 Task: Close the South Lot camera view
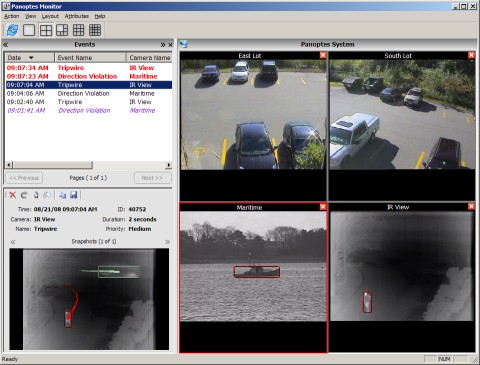471,55
